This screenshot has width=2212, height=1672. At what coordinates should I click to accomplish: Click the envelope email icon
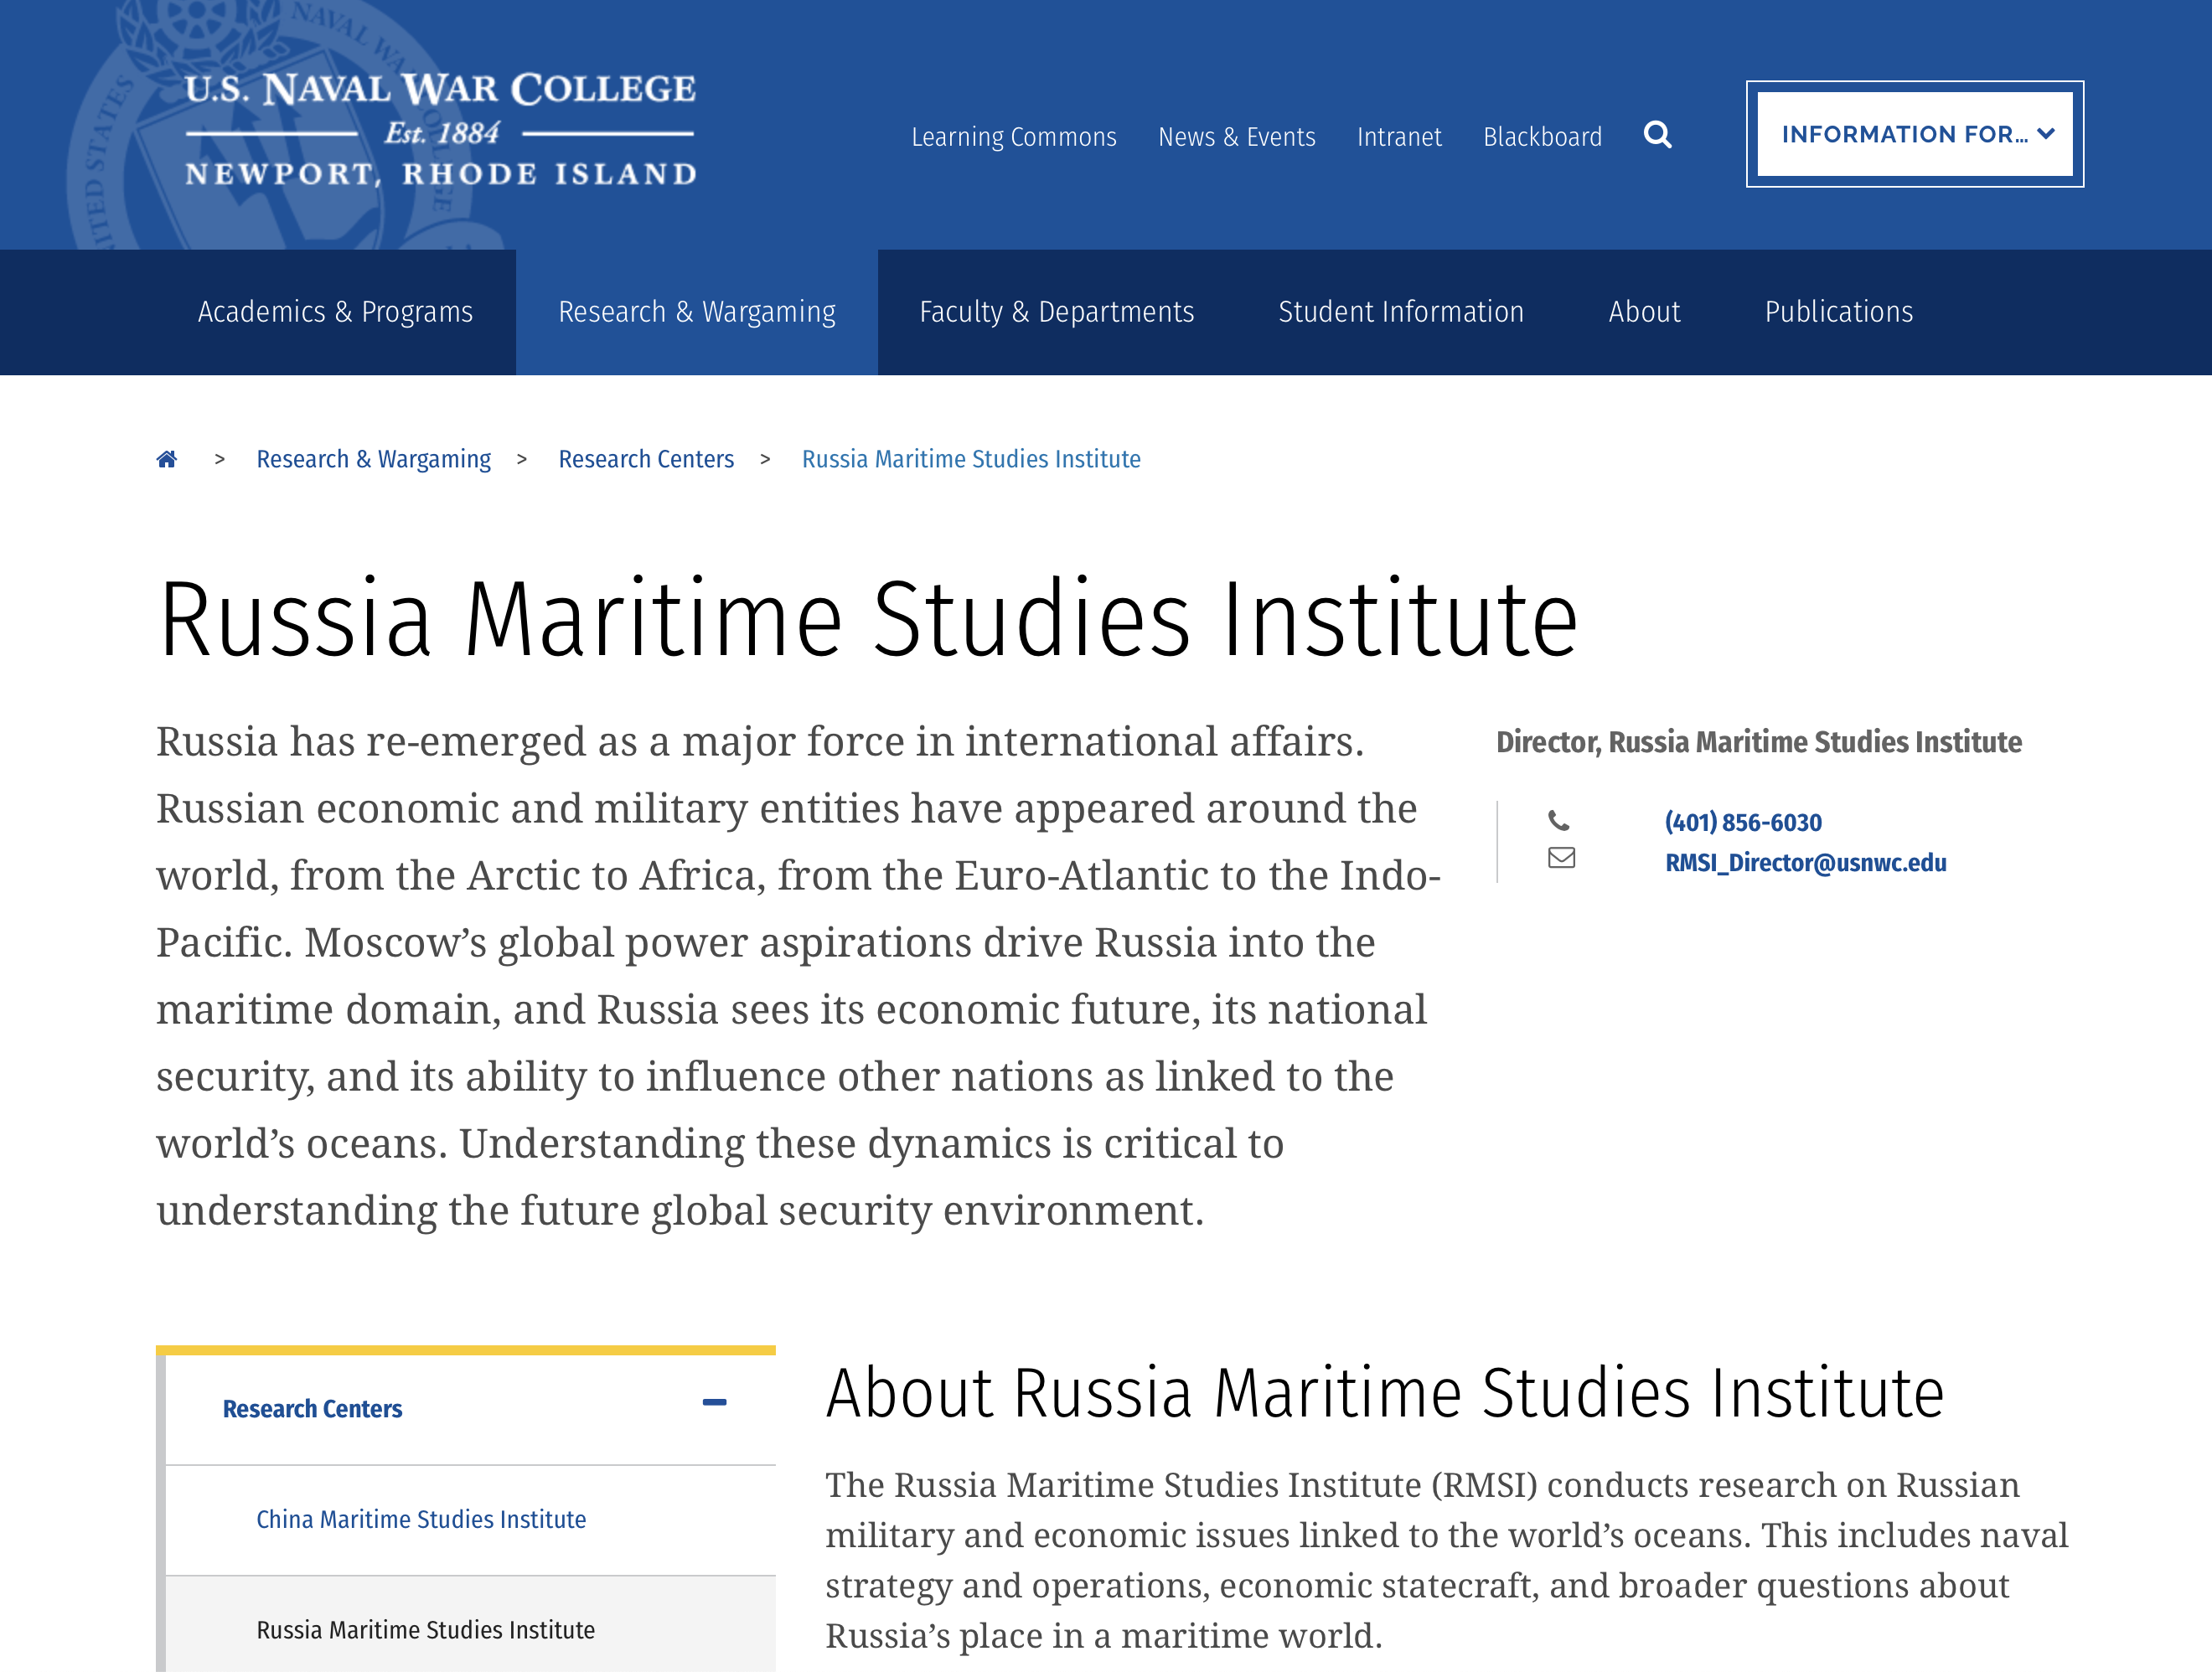pyautogui.click(x=1561, y=858)
